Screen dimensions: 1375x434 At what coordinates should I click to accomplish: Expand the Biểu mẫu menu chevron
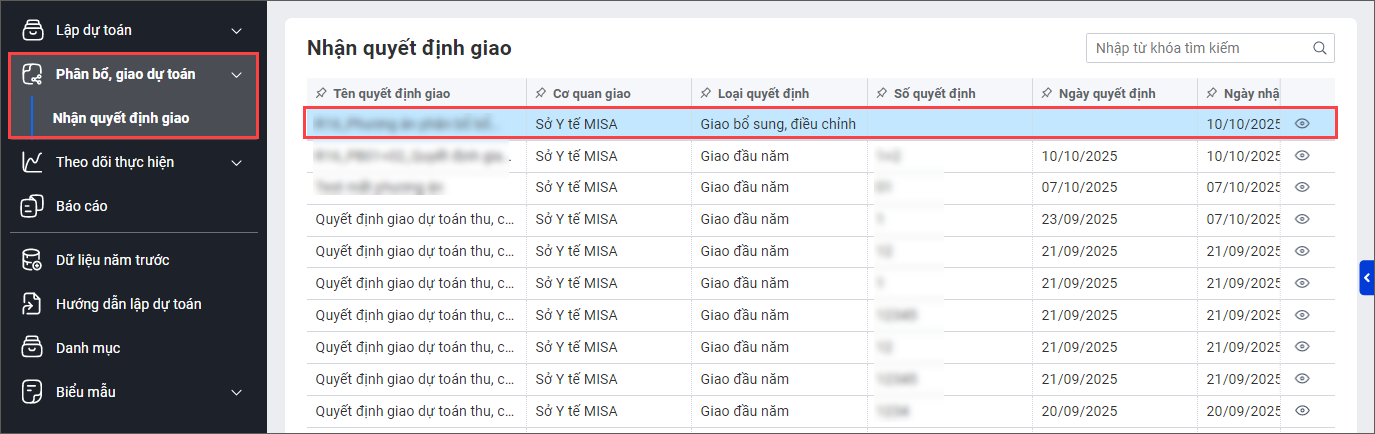click(x=236, y=393)
